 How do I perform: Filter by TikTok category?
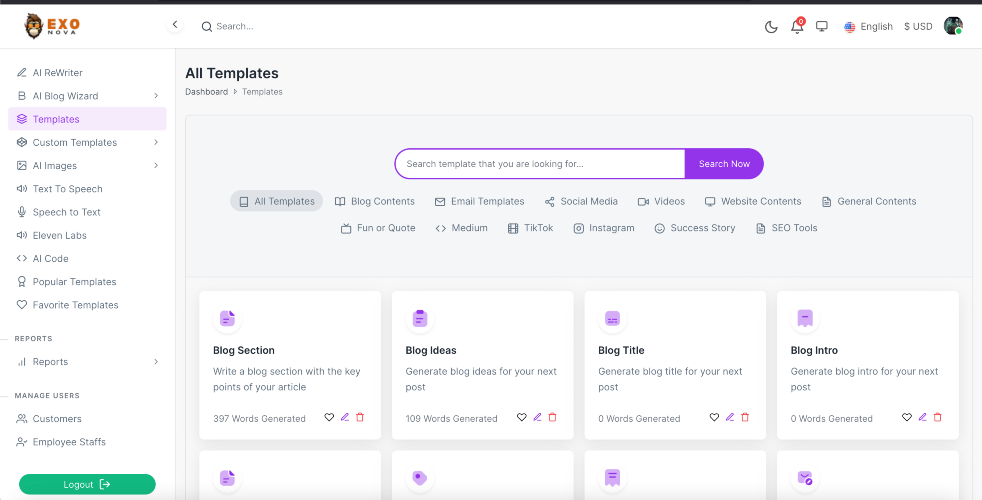530,228
